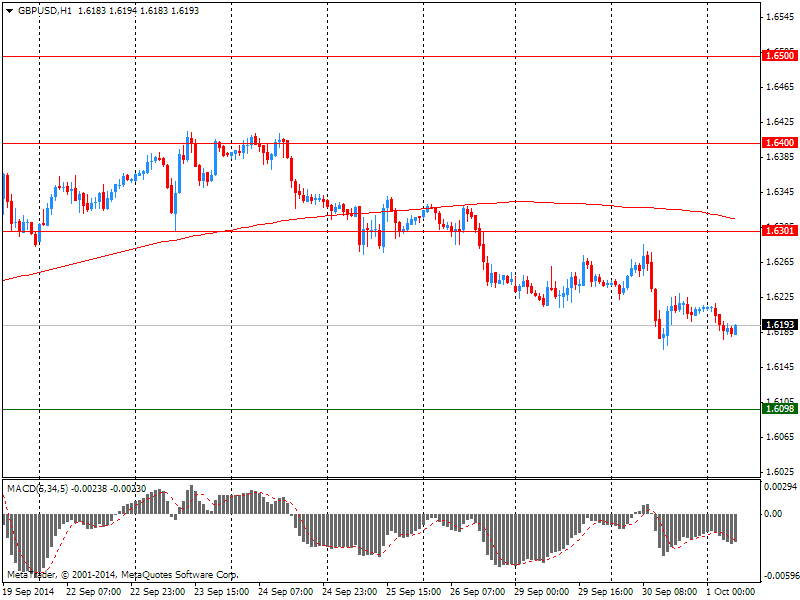Screen dimensions: 800x600
Task: Click the -0.00596 MACD scale value
Action: 780,577
